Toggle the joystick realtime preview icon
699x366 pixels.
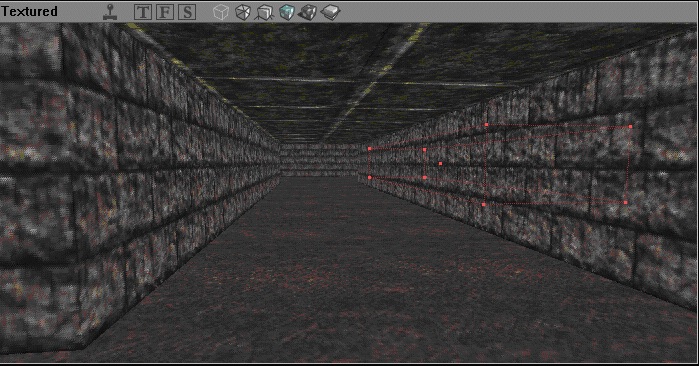(x=110, y=12)
